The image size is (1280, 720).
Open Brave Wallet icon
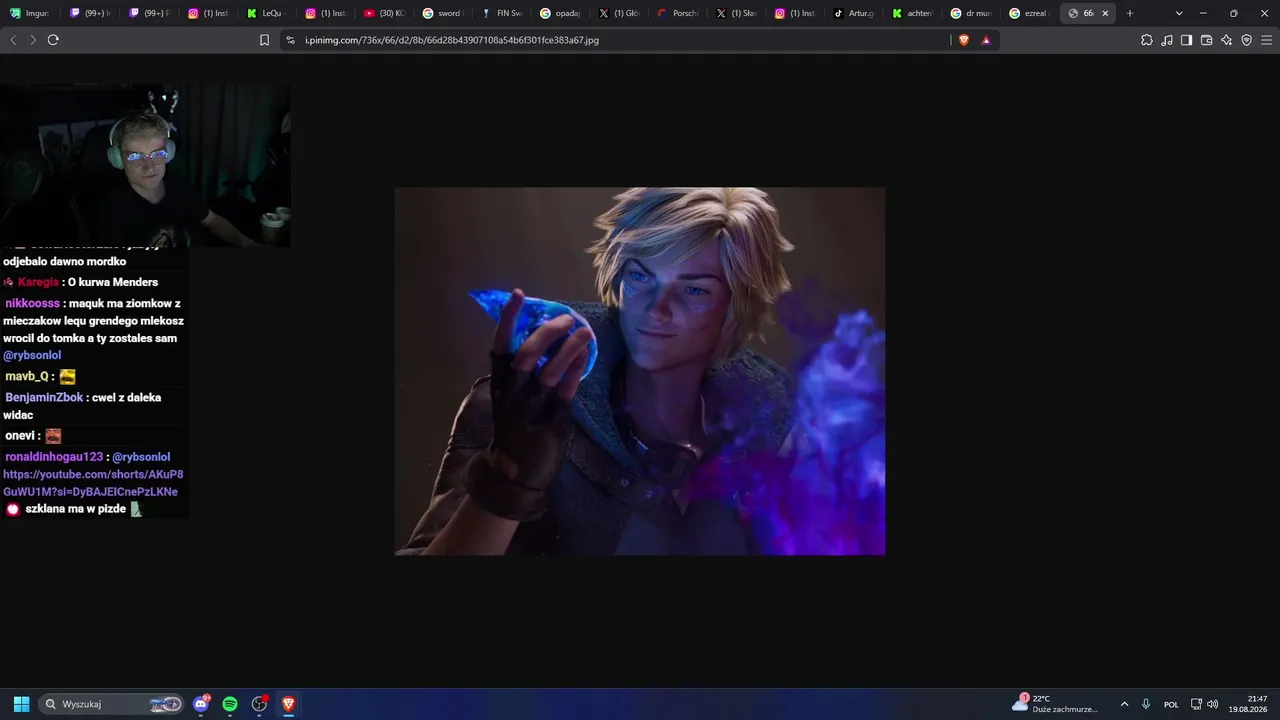point(1206,40)
